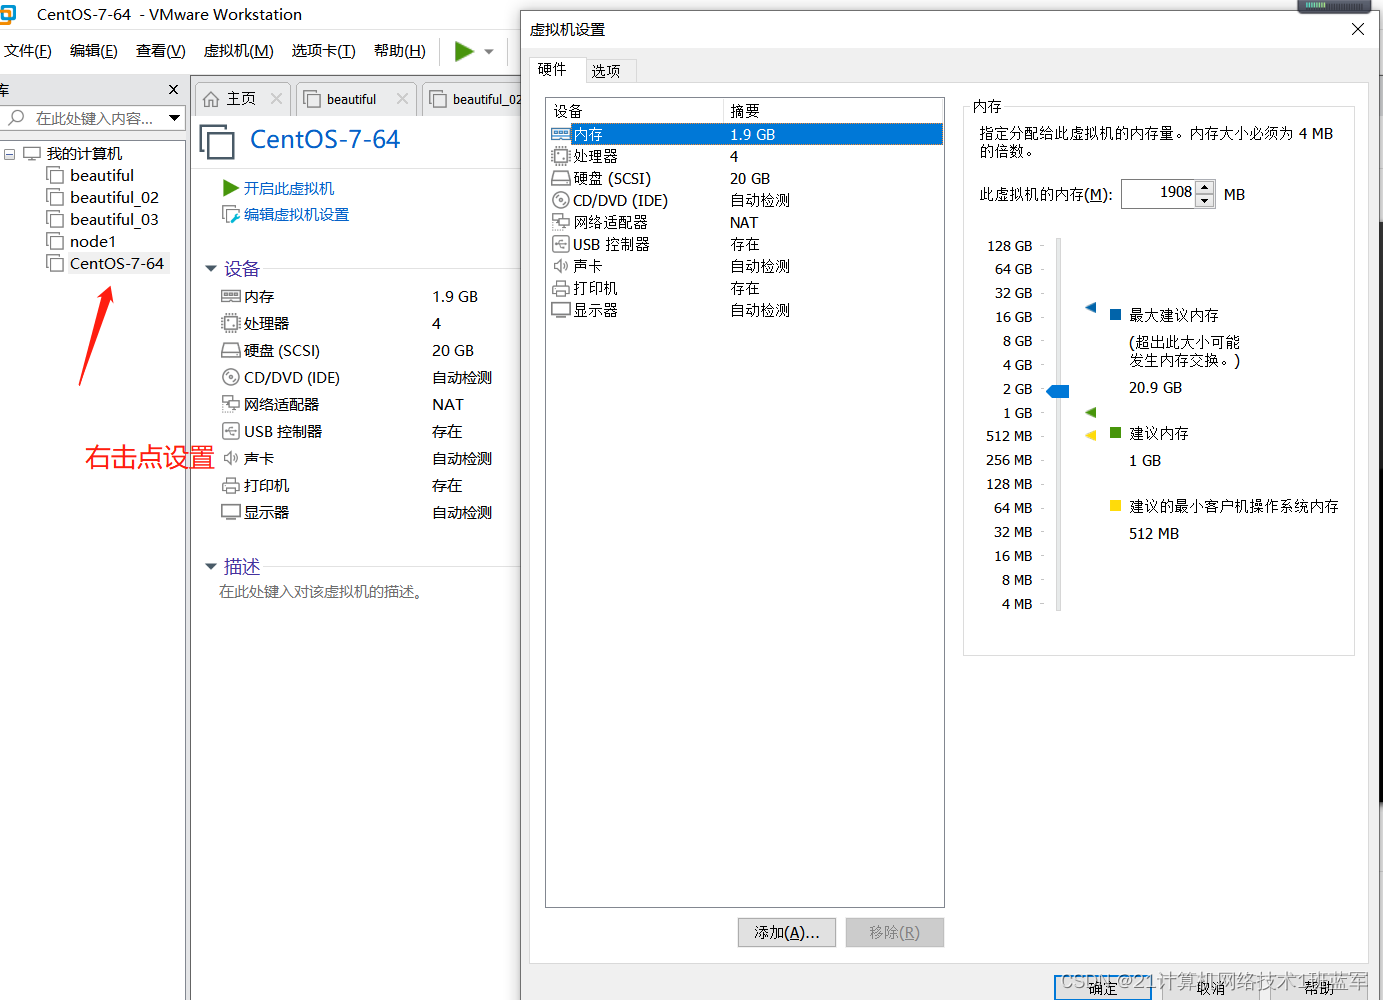The image size is (1383, 1000).
Task: Close the library sidebar panel
Action: pyautogui.click(x=173, y=90)
